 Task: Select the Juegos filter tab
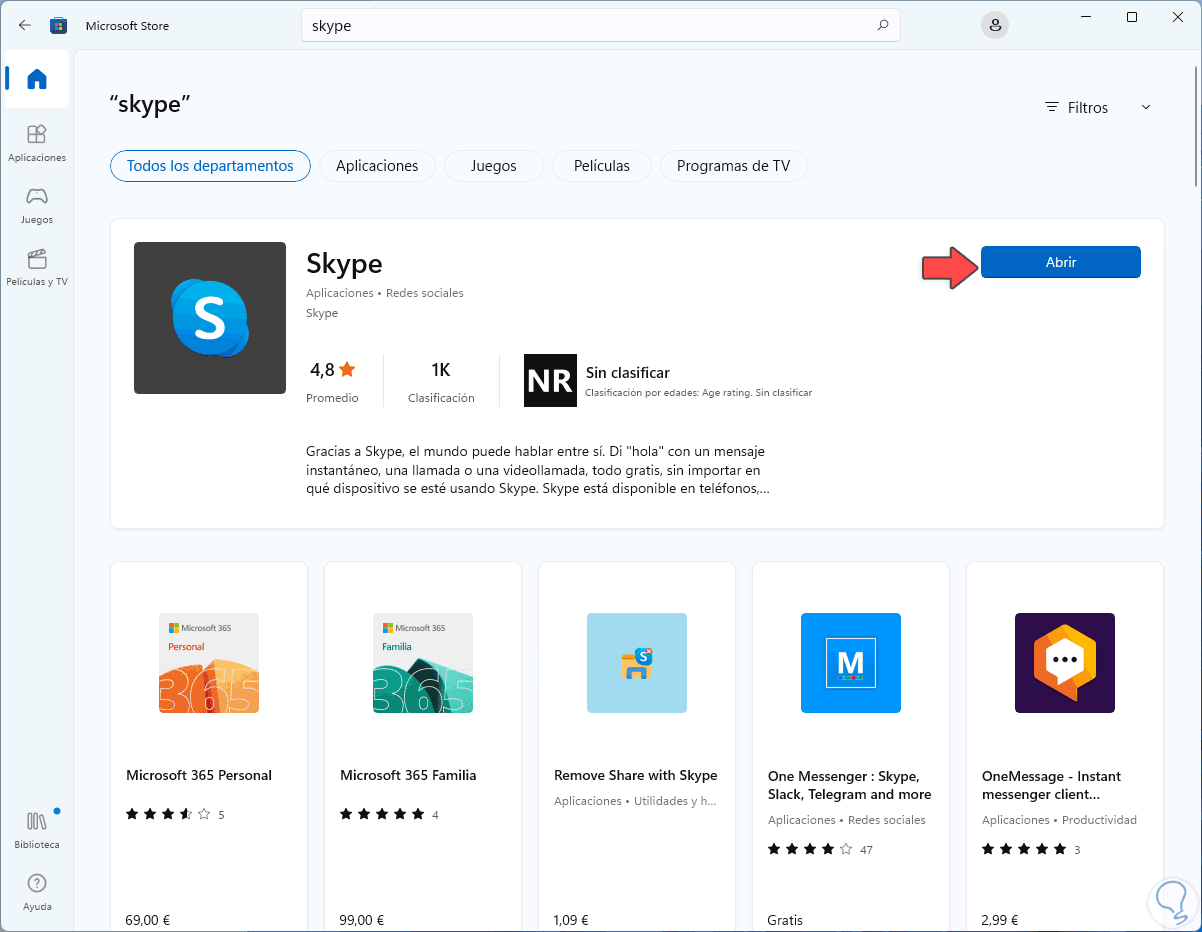coord(494,166)
